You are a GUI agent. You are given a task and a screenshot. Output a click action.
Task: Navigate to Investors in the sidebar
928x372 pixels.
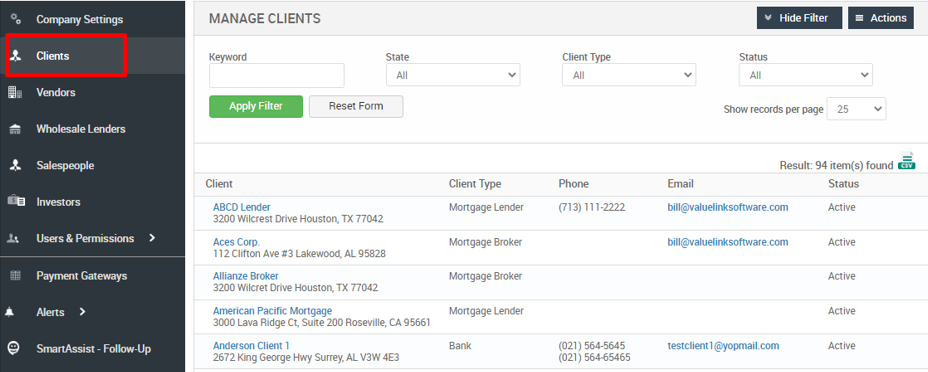pos(58,202)
